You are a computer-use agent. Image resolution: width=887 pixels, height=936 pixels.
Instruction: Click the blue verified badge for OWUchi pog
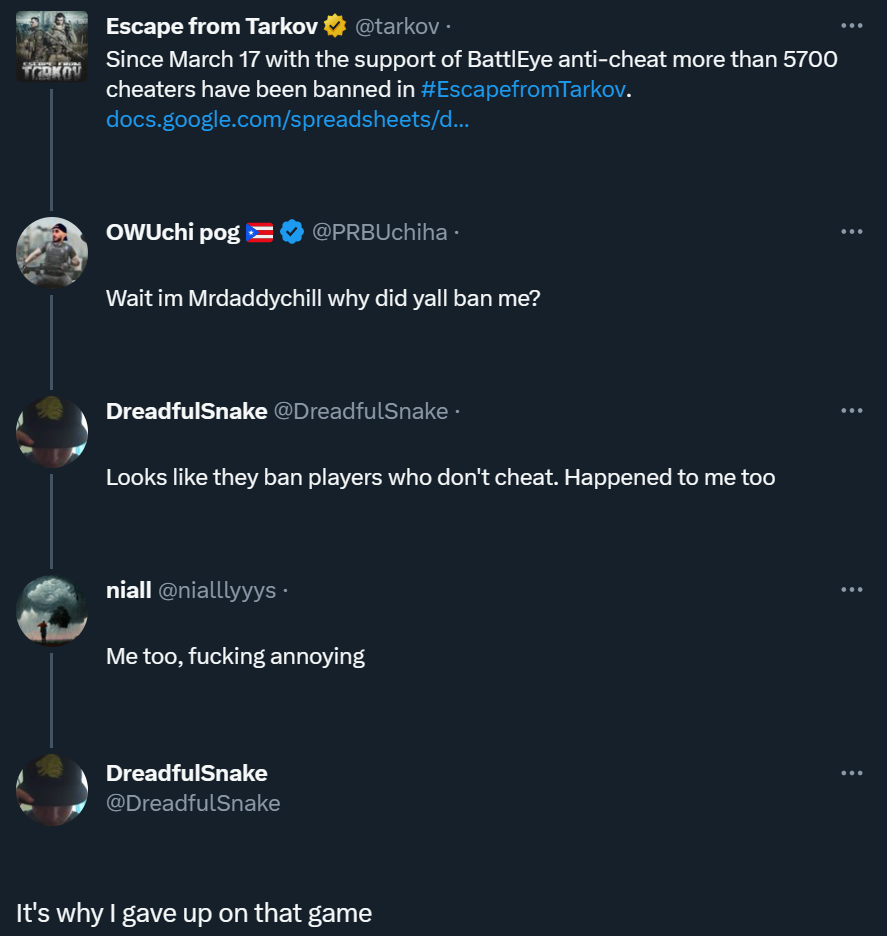coord(292,232)
